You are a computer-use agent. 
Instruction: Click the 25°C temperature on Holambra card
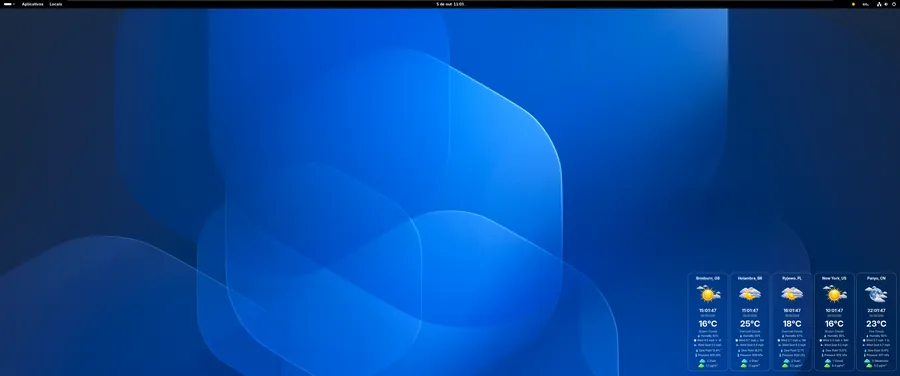[x=750, y=324]
